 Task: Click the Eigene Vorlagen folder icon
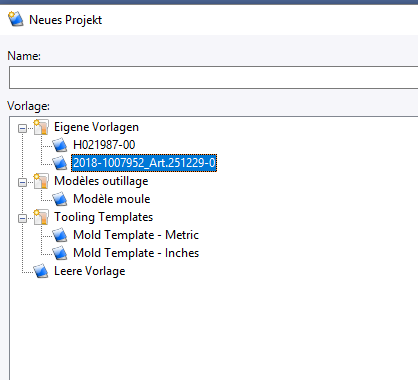[x=41, y=127]
